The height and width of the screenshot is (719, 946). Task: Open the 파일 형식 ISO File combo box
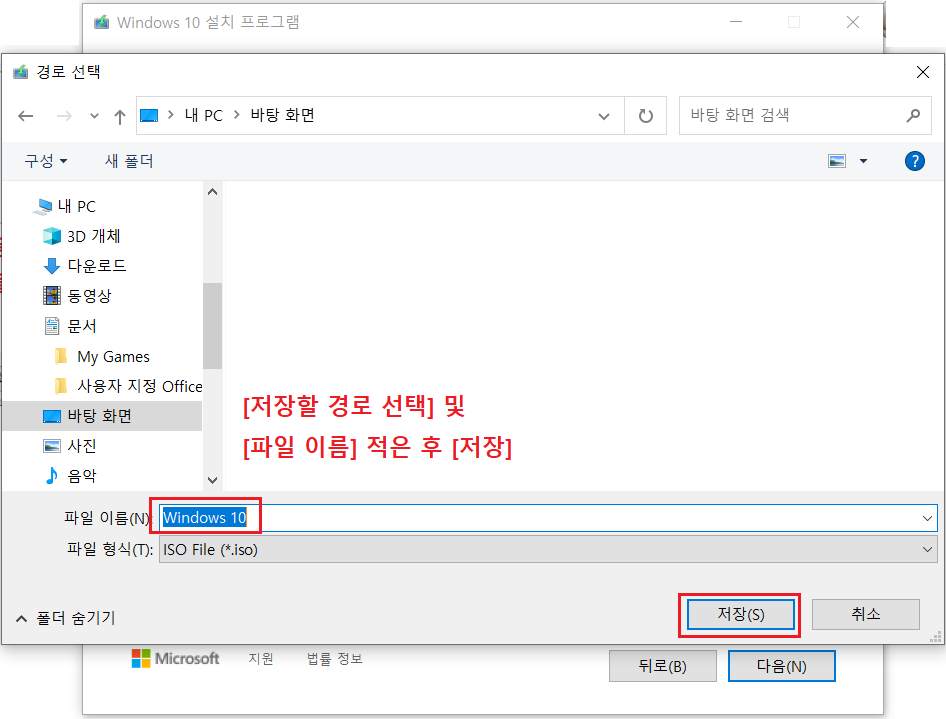[x=548, y=550]
